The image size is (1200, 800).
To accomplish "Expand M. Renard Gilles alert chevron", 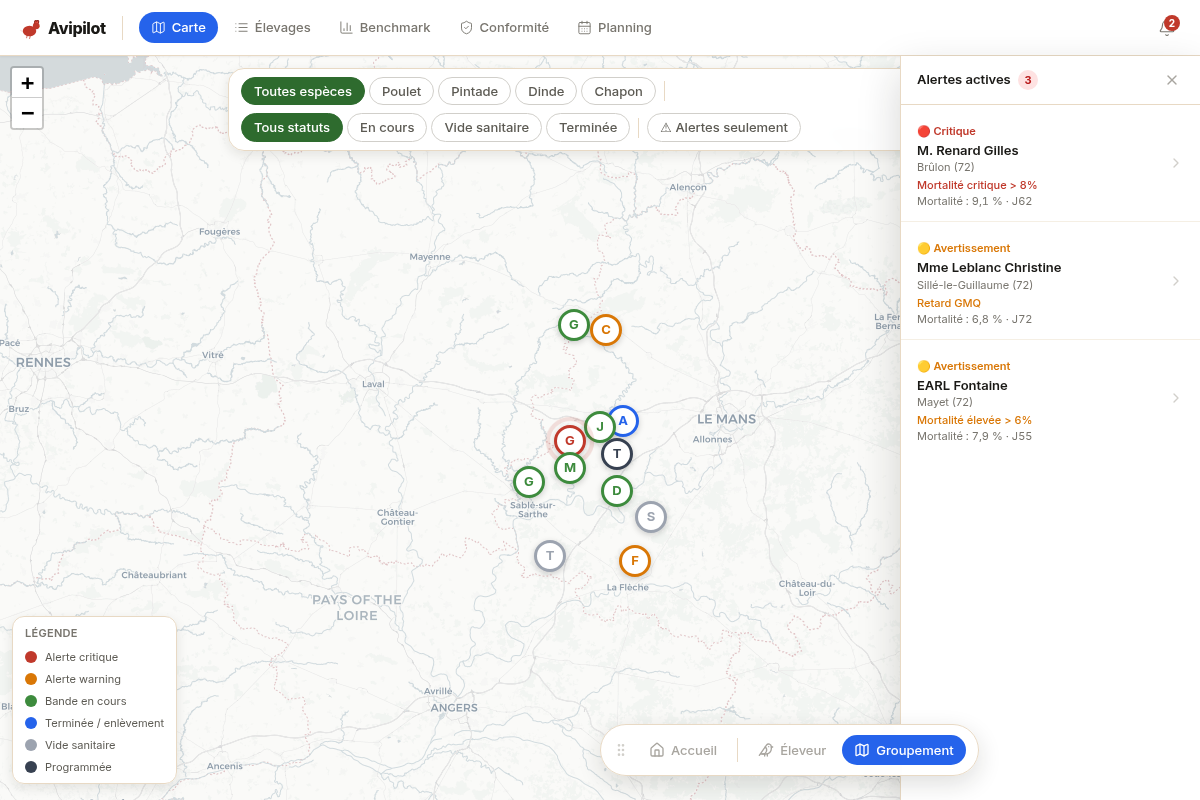I will [1176, 163].
